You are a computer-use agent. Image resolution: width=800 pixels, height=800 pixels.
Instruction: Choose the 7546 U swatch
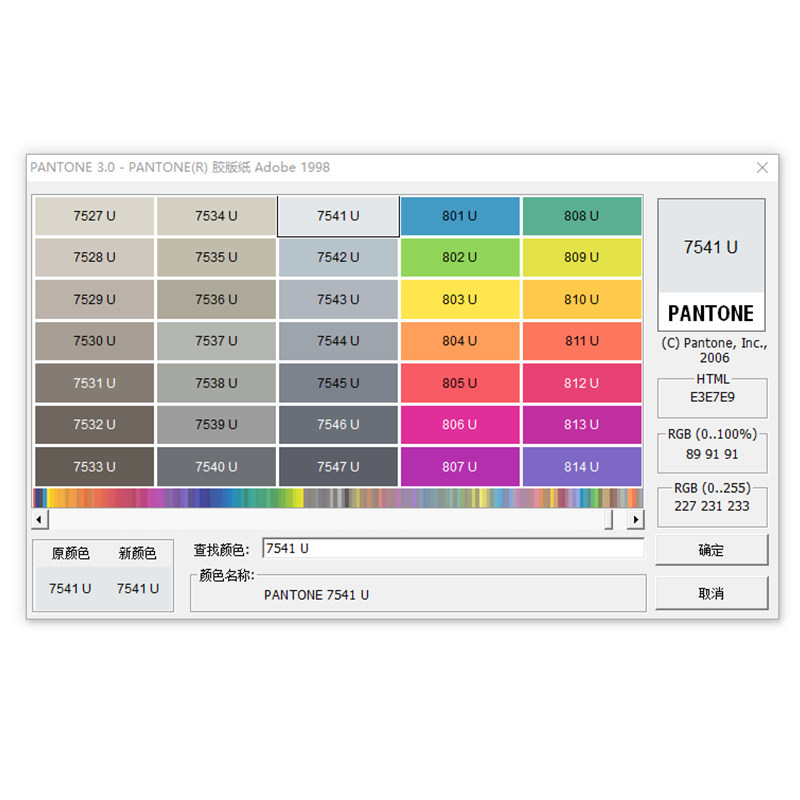click(338, 424)
